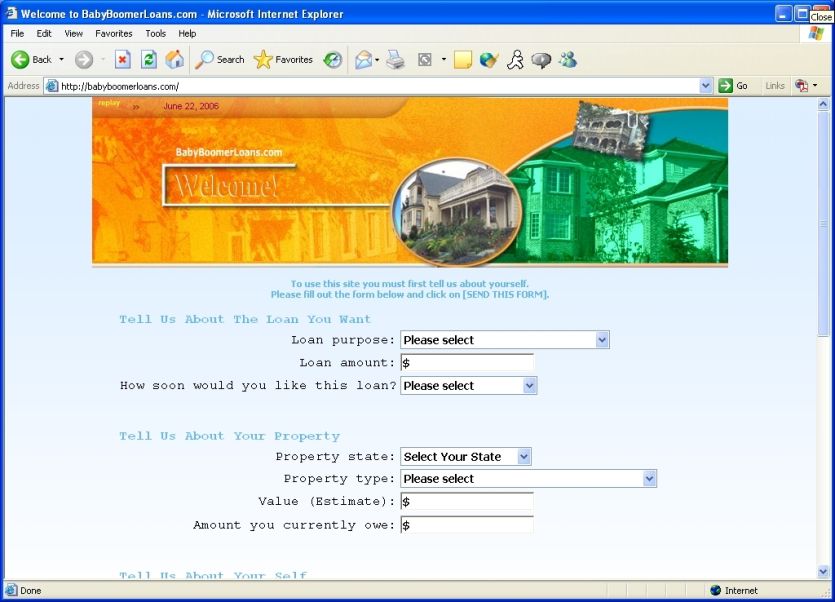
Task: Go to the Home page icon
Action: coord(174,60)
